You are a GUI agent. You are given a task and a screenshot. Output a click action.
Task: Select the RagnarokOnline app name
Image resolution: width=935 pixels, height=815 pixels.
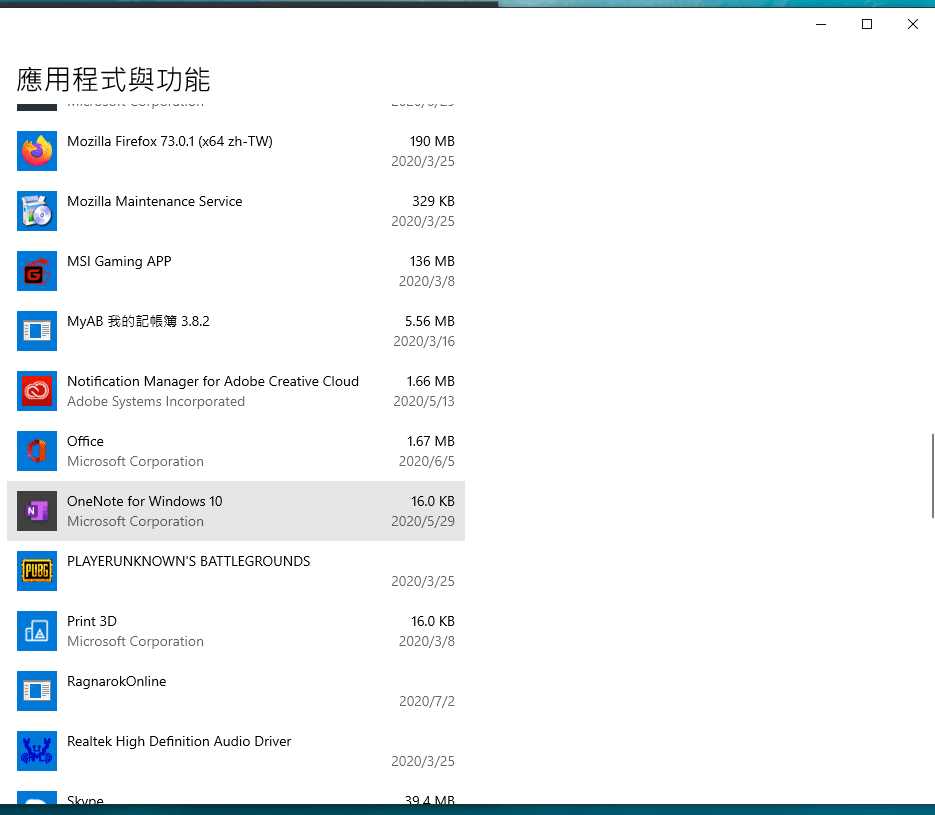pos(117,681)
